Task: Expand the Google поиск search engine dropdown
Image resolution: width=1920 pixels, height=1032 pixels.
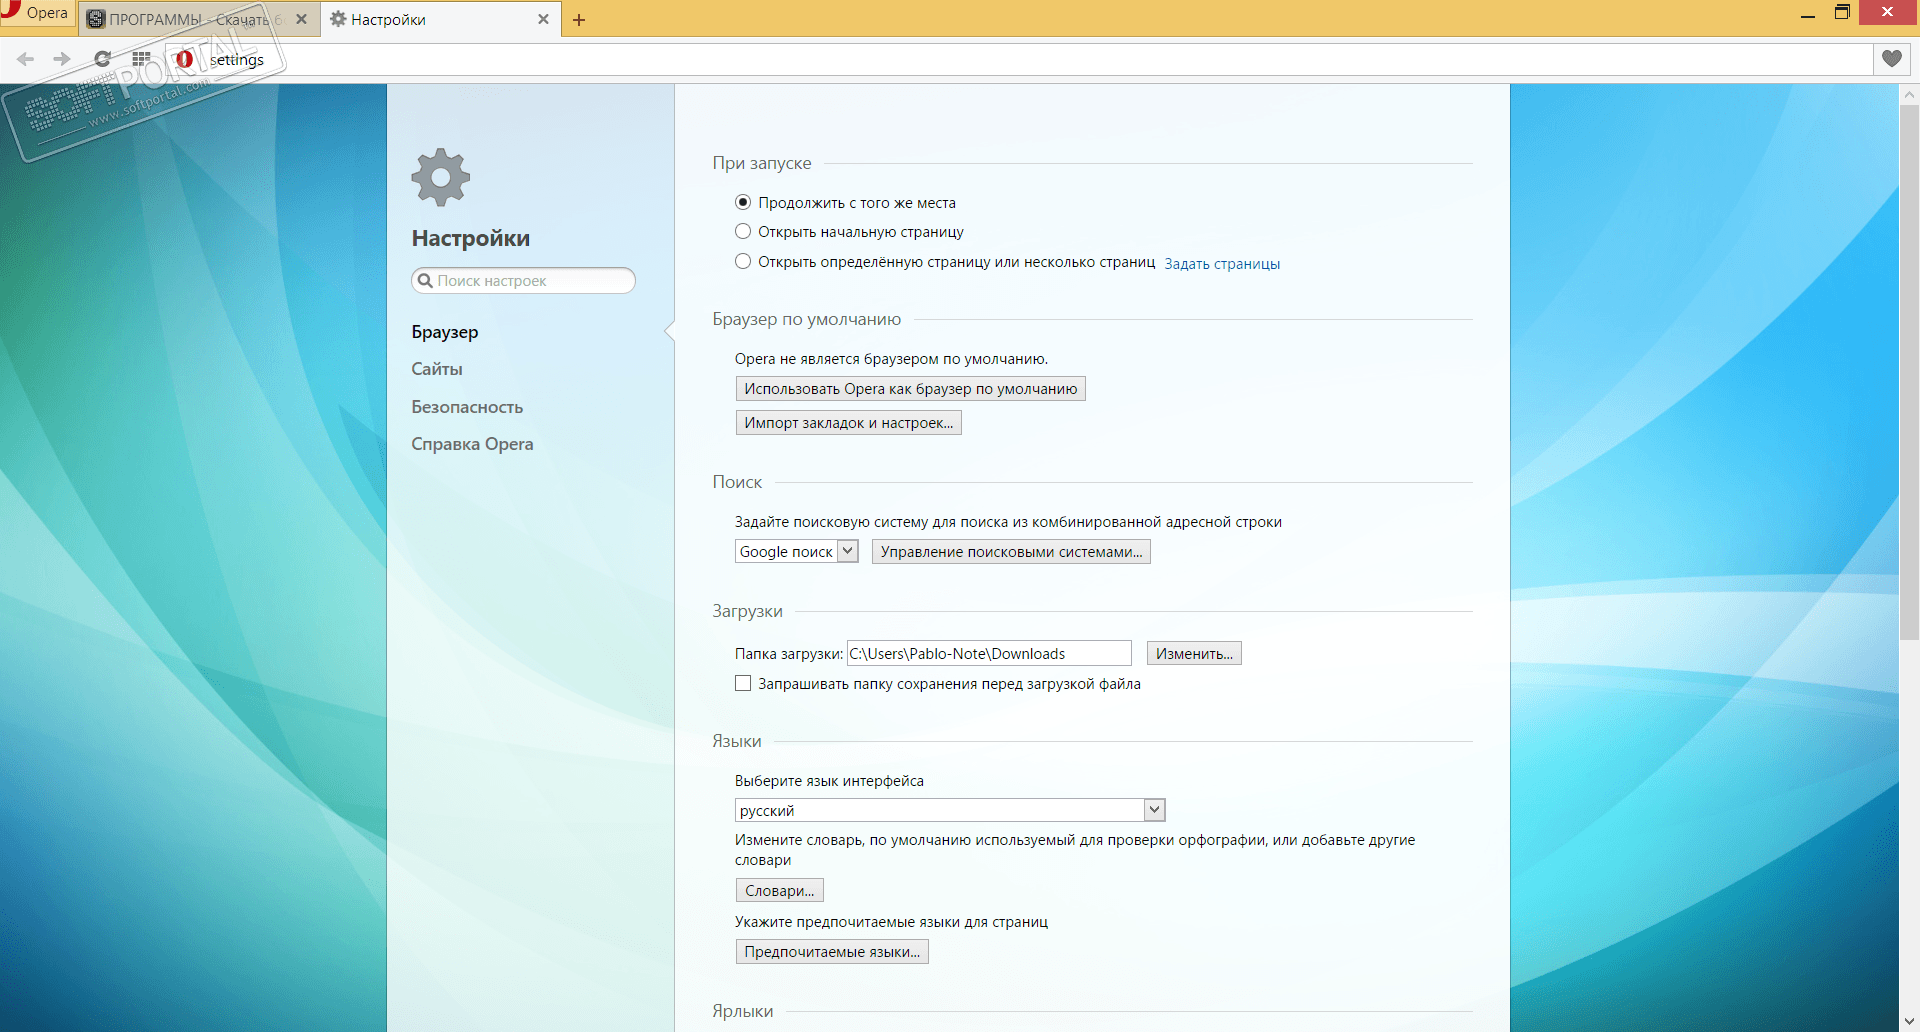Action: pos(797,552)
